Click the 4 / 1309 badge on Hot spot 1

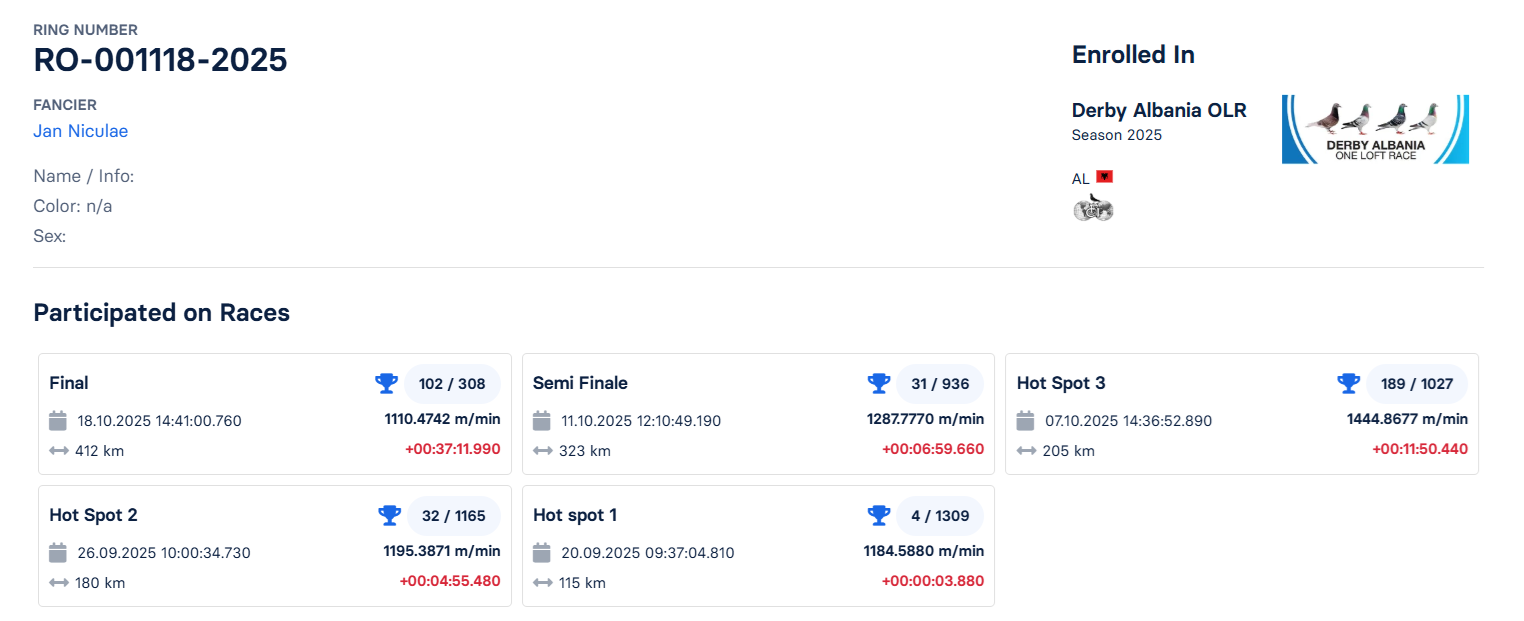[x=940, y=515]
